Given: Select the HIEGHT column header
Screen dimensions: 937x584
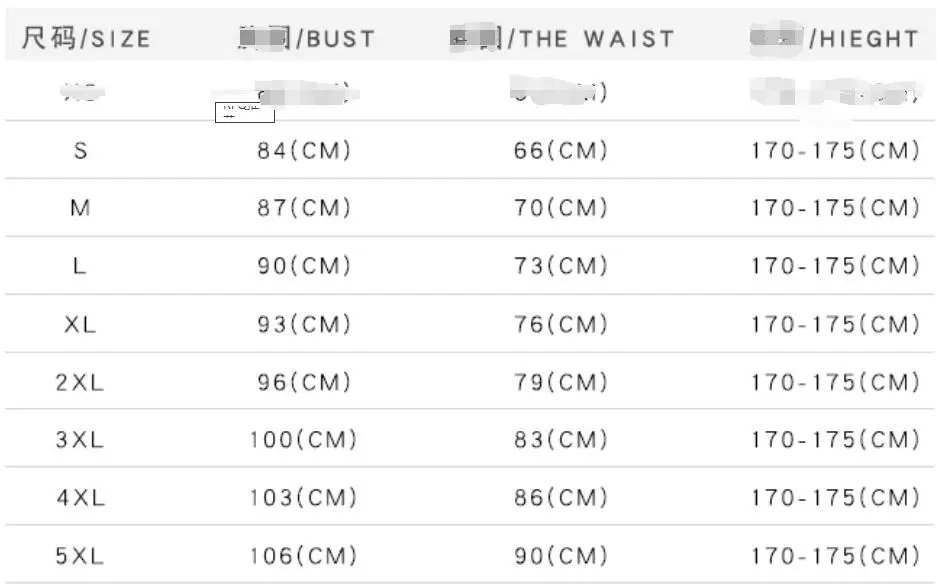Looking at the screenshot, I should [x=834, y=39].
